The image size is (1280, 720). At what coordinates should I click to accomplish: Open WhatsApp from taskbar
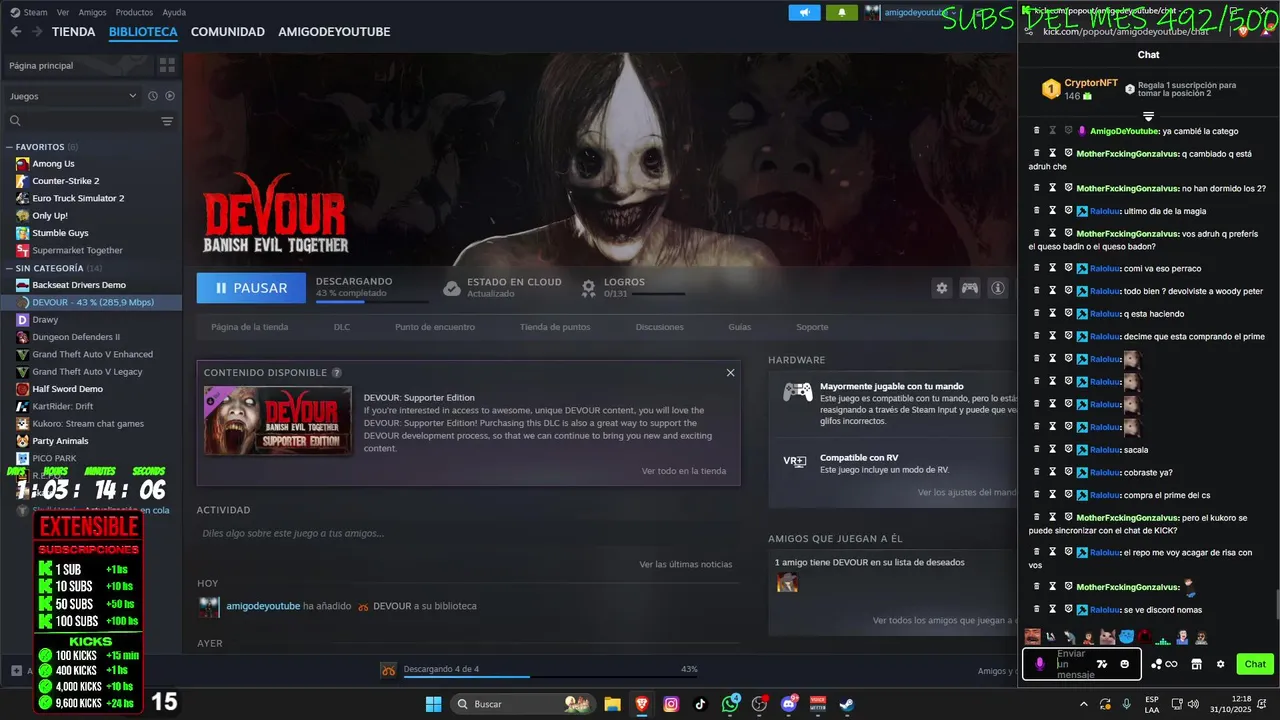[x=731, y=704]
